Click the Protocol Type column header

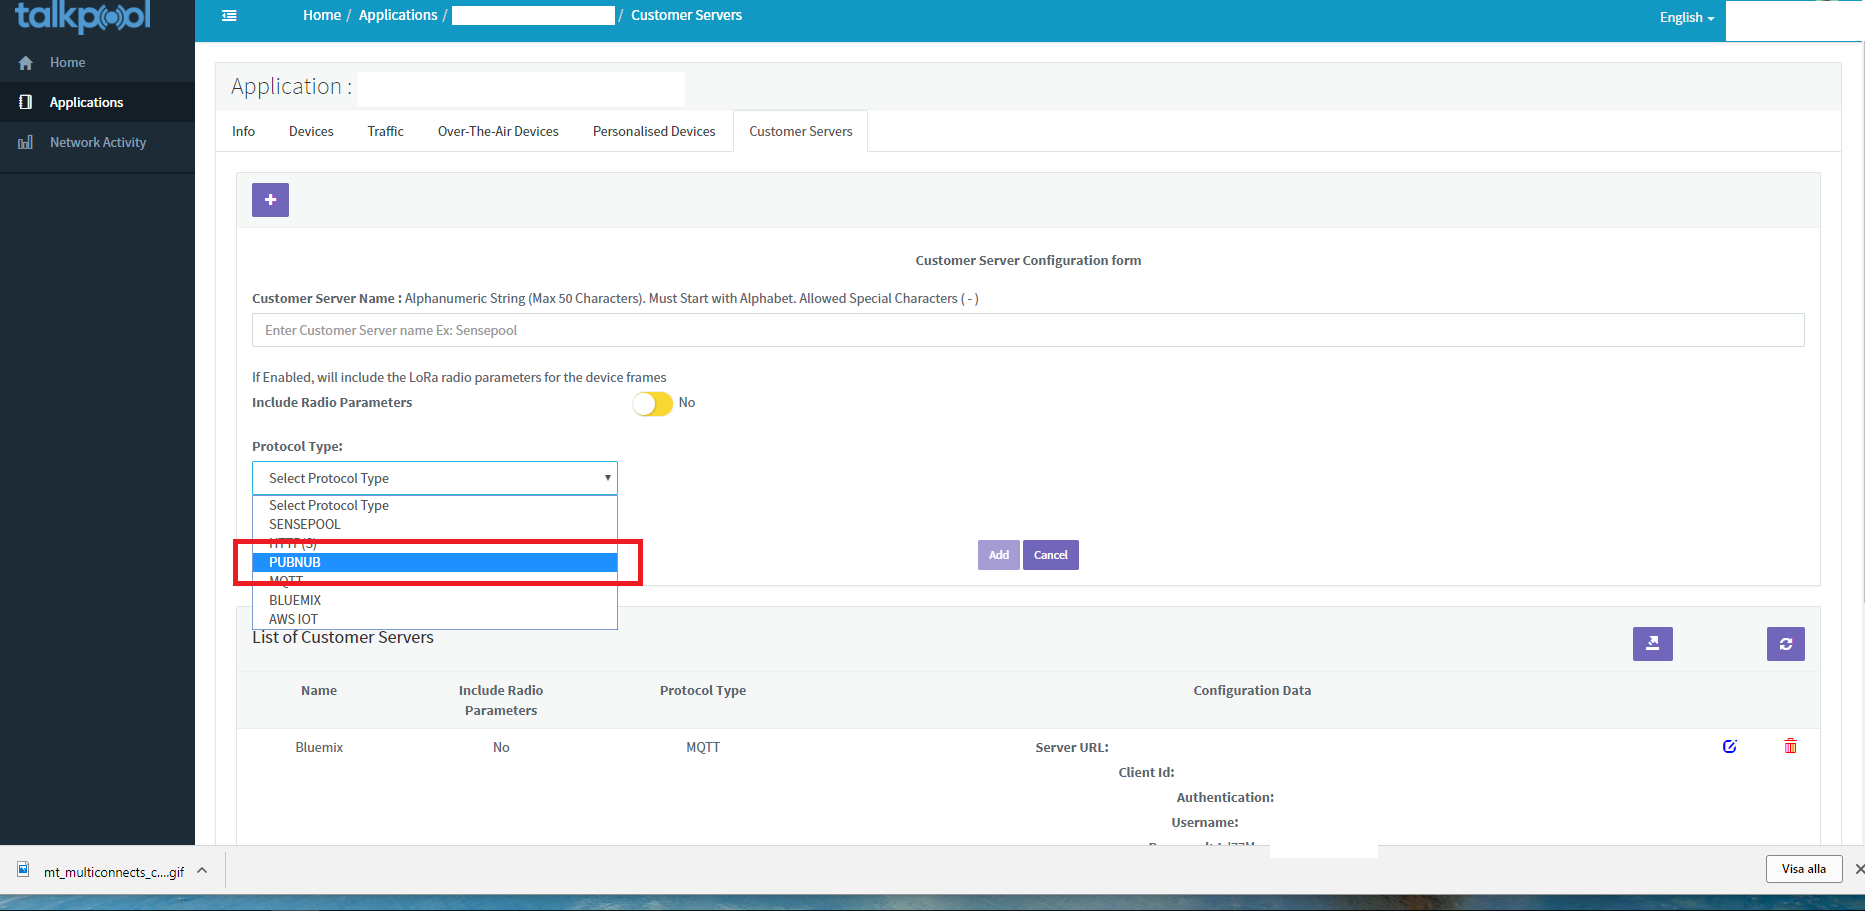pos(703,690)
